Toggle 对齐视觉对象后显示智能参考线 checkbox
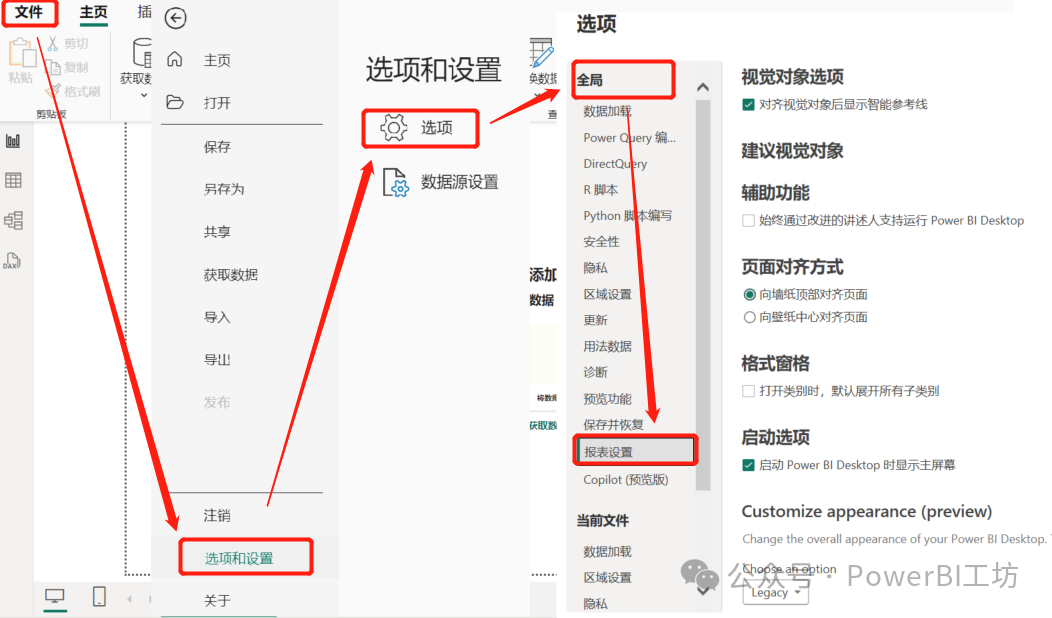Viewport: 1052px width, 618px height. click(749, 105)
